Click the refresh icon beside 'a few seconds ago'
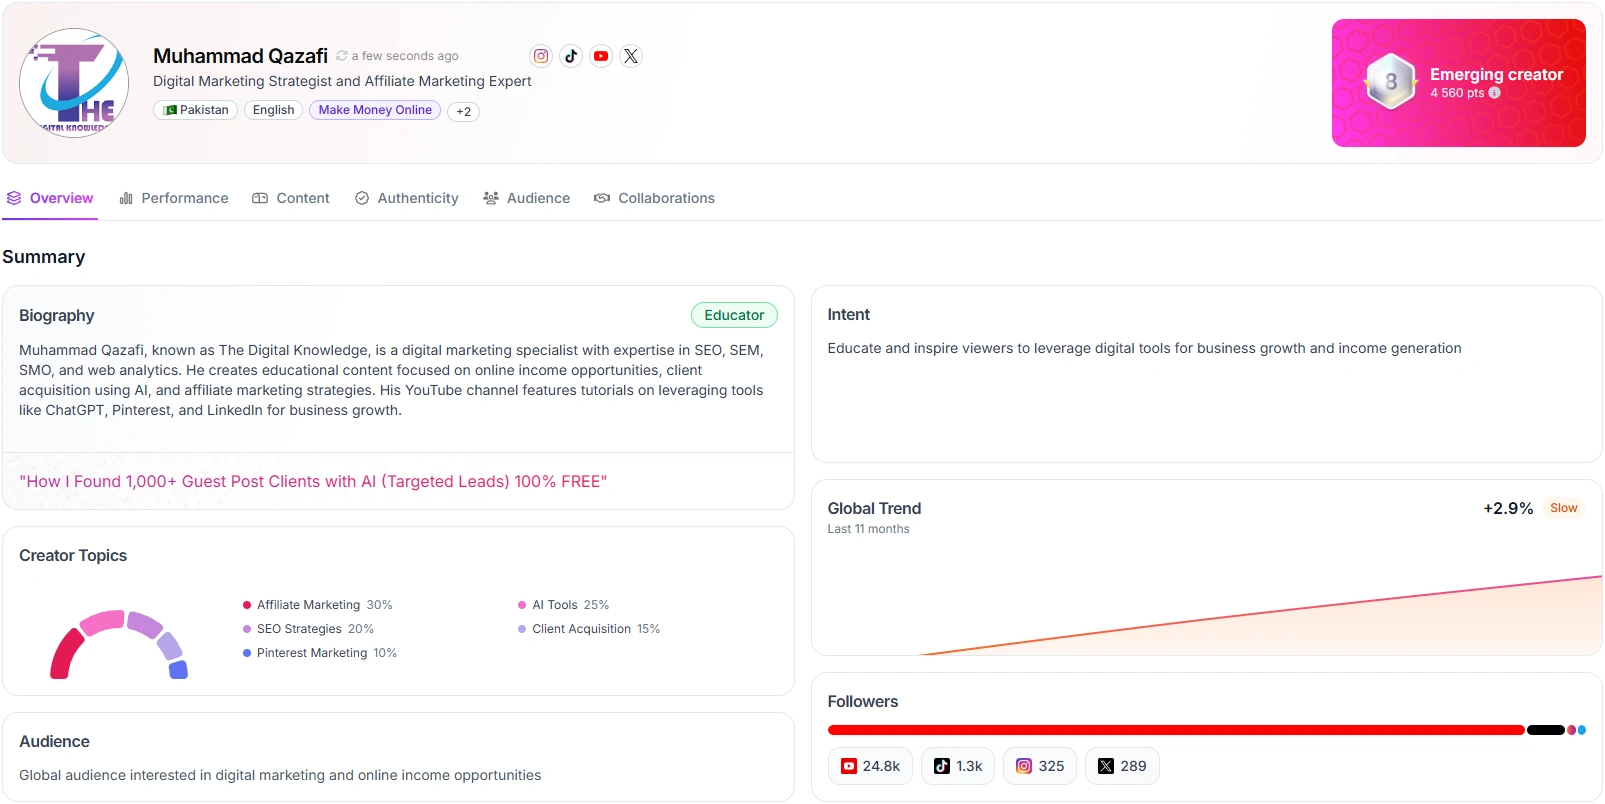Image resolution: width=1605 pixels, height=804 pixels. tap(342, 56)
